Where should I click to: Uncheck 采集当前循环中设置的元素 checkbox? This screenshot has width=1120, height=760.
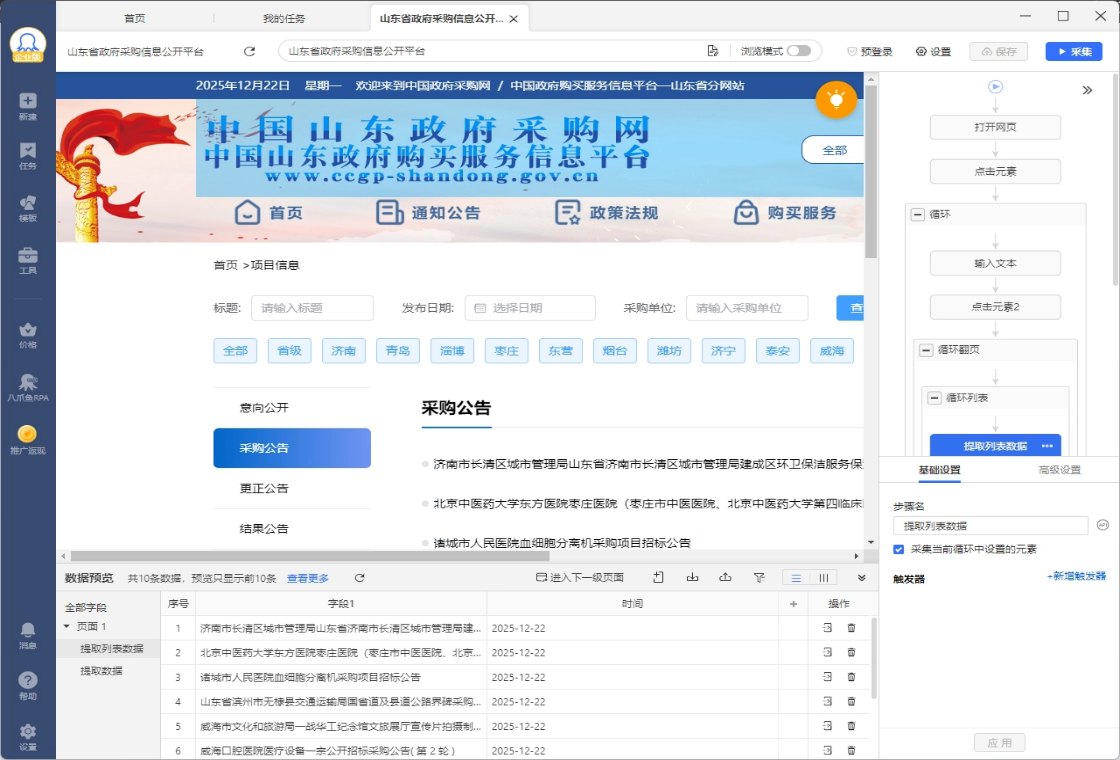tap(899, 549)
